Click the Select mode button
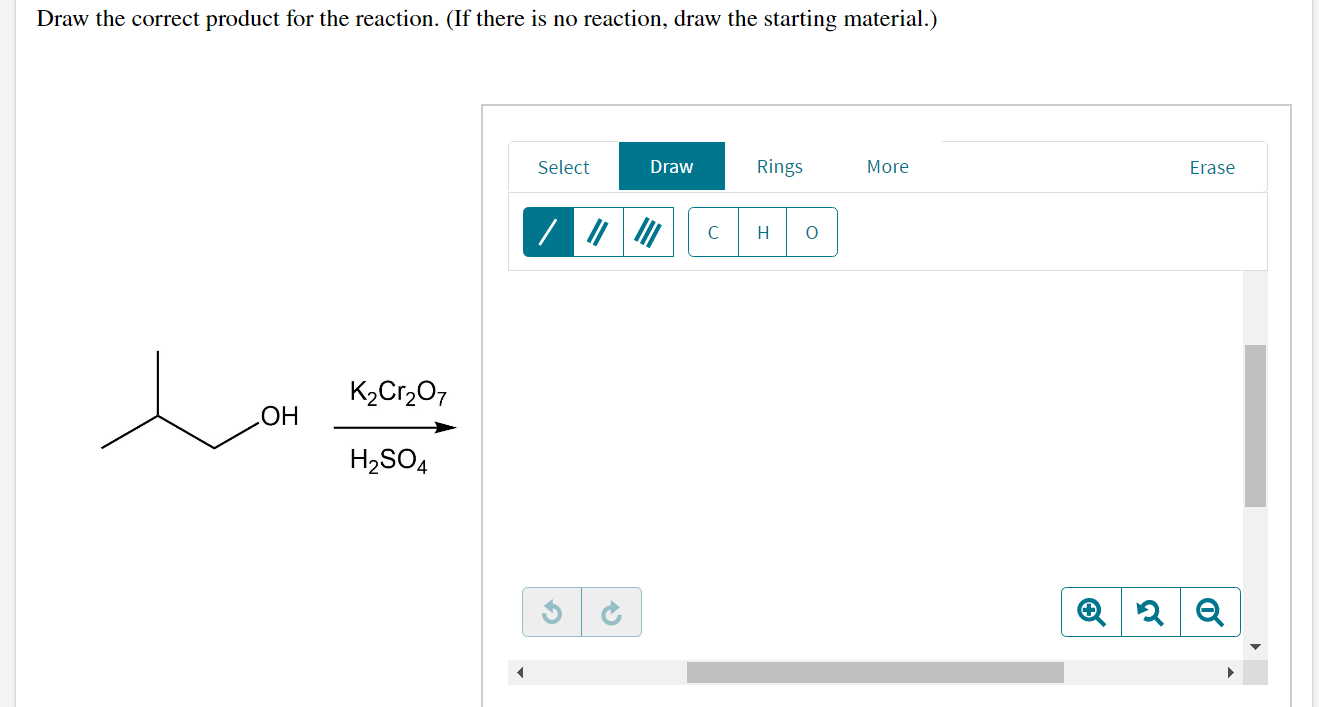Screen dimensions: 1319x707 click(563, 167)
